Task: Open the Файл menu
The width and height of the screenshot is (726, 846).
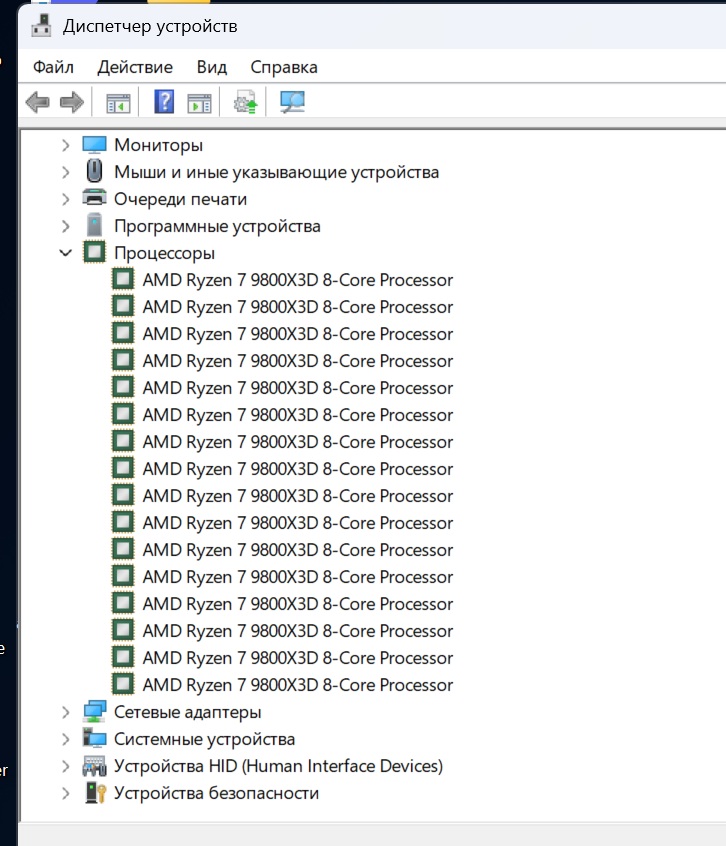Action: (53, 67)
